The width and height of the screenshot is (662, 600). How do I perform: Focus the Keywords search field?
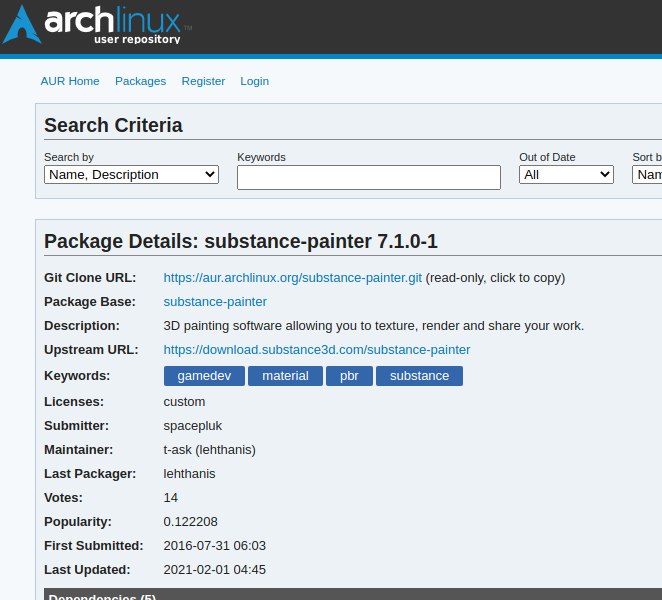[369, 177]
